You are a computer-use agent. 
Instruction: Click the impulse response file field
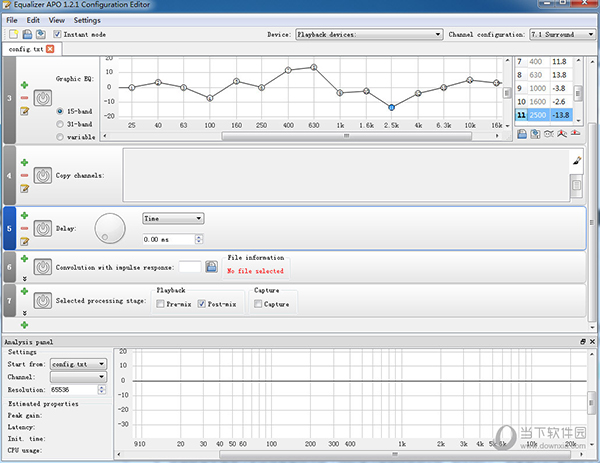190,267
